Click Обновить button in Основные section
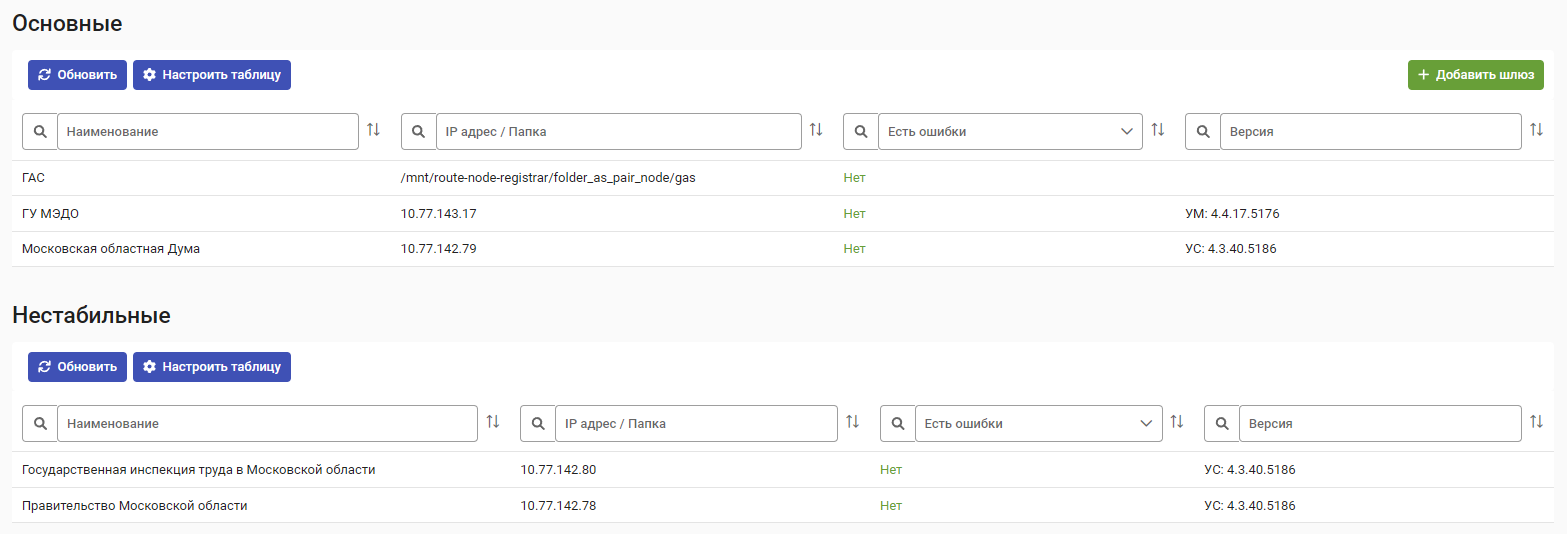The image size is (1567, 534). (77, 75)
